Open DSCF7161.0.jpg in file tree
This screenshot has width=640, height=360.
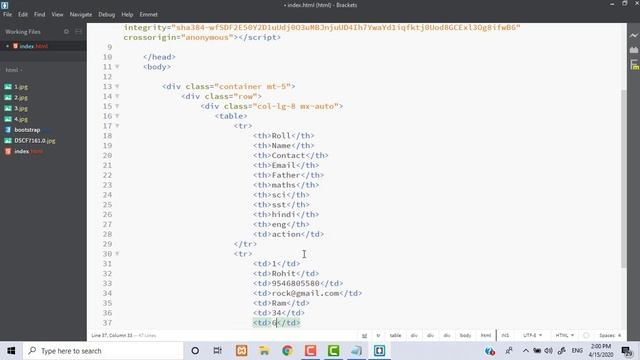(x=35, y=140)
